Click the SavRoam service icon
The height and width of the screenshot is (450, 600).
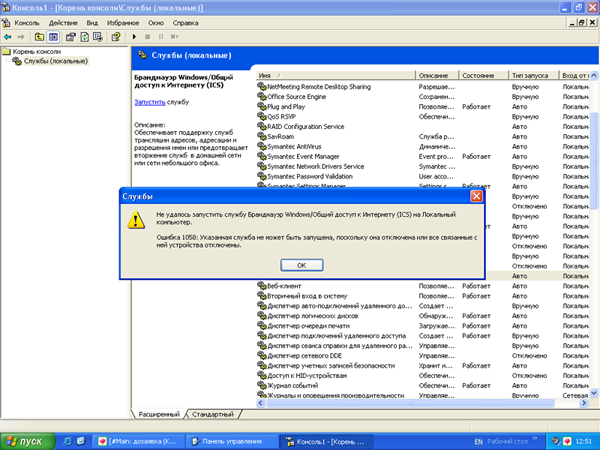point(262,136)
